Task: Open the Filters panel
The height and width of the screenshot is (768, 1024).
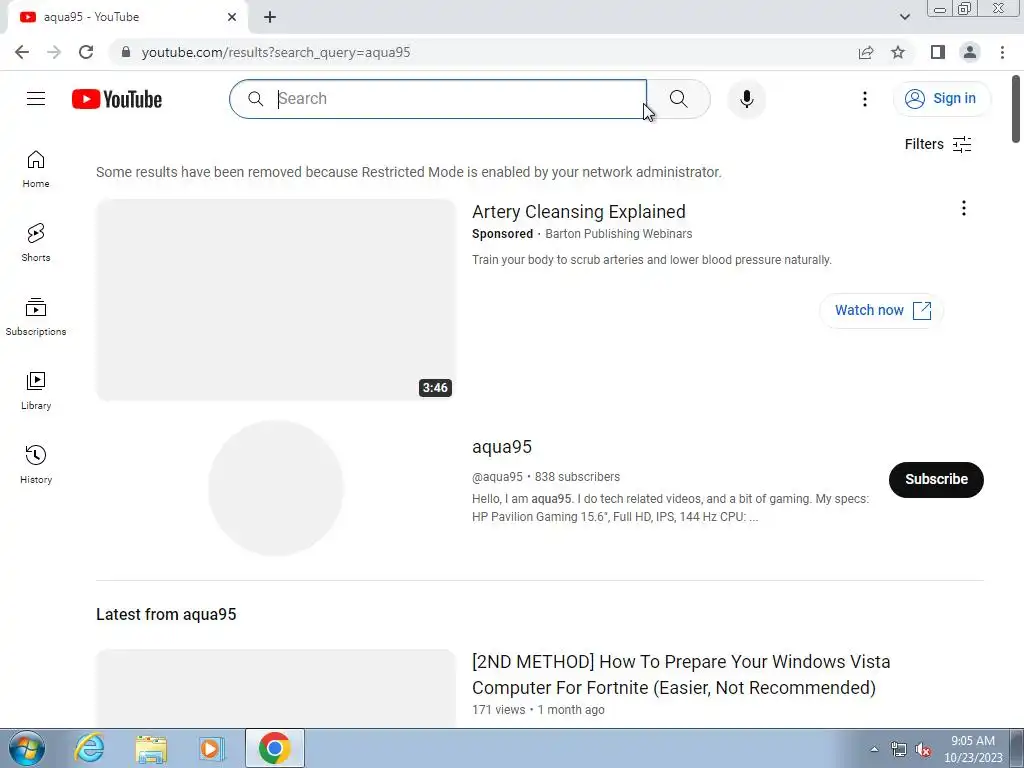Action: point(938,144)
